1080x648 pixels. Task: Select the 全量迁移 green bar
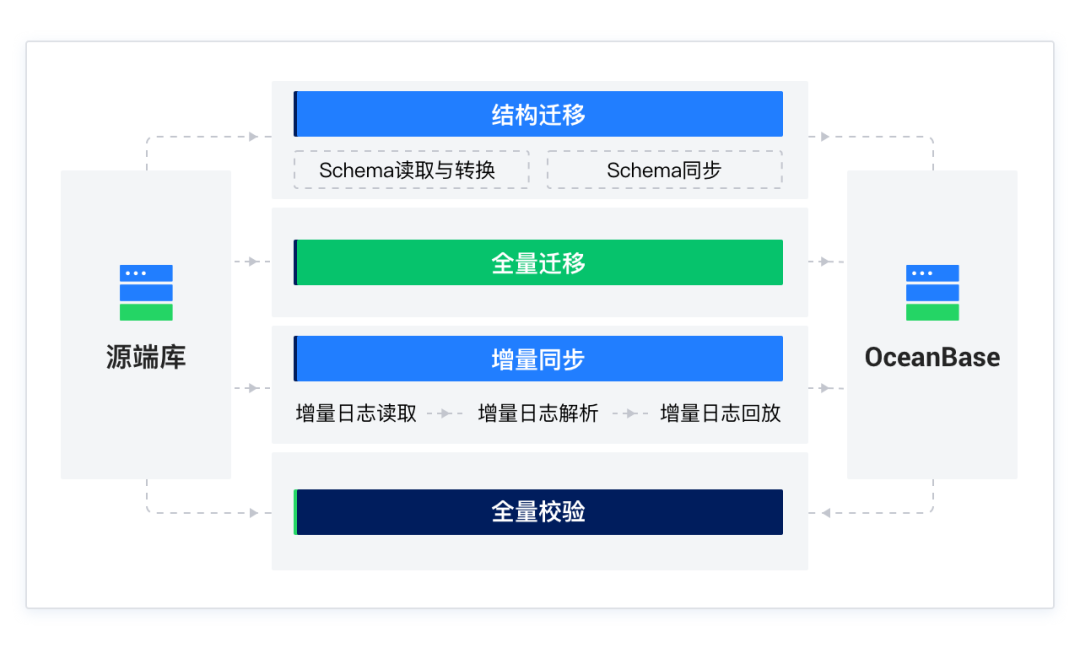pos(538,262)
